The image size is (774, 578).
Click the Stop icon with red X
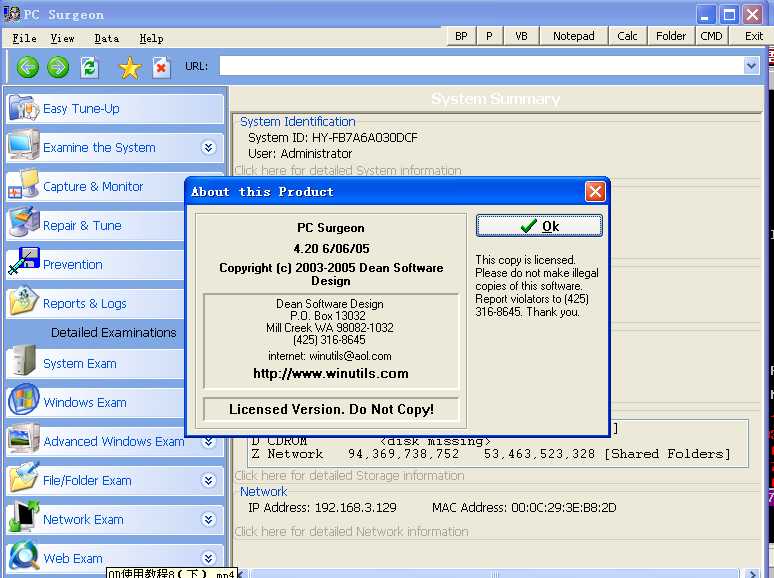pyautogui.click(x=161, y=67)
